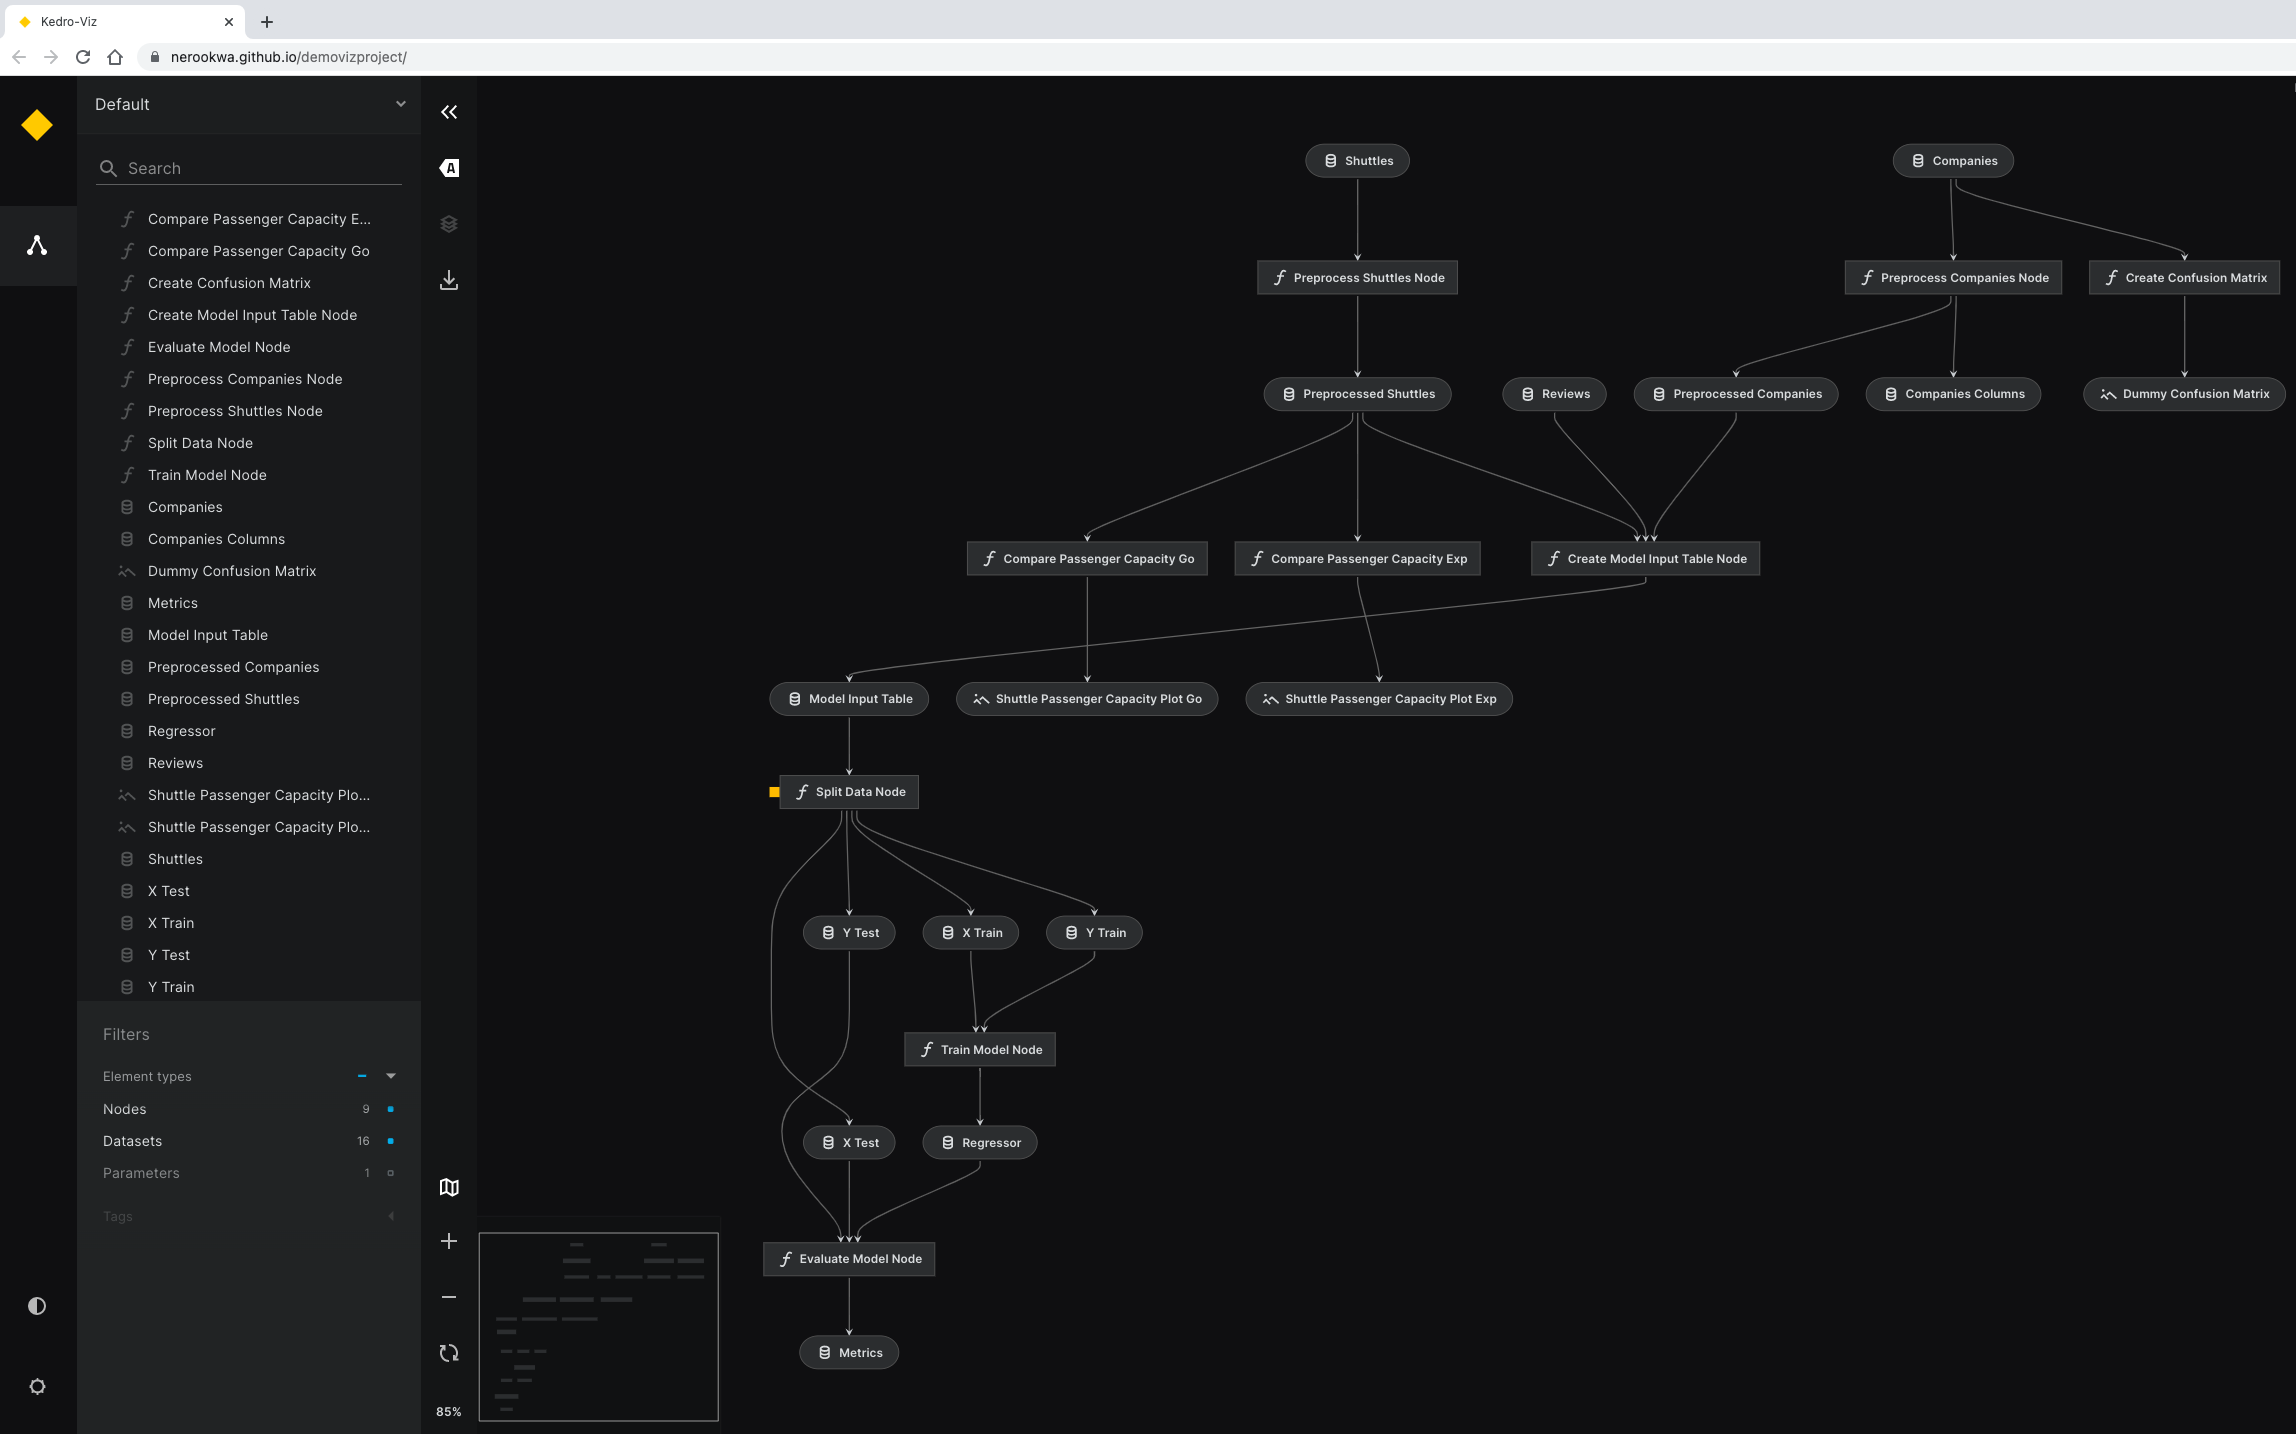Toggle Nodes element type filter
This screenshot has width=2296, height=1434.
[390, 1109]
